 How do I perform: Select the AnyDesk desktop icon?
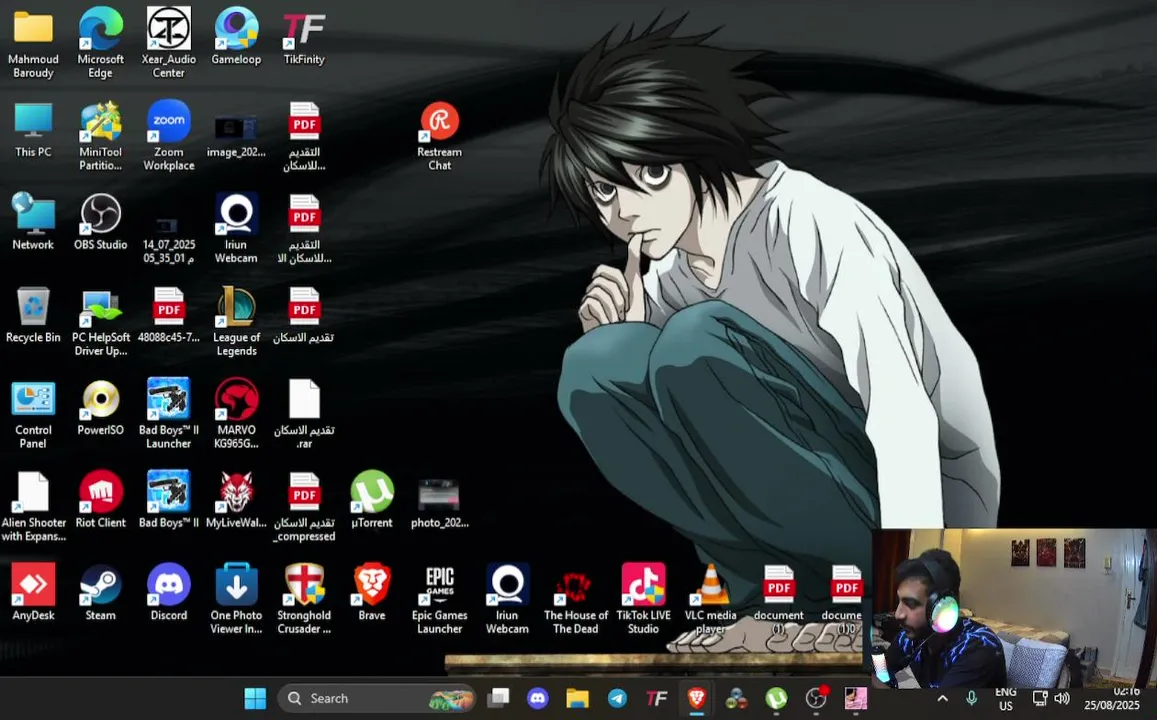pos(33,592)
